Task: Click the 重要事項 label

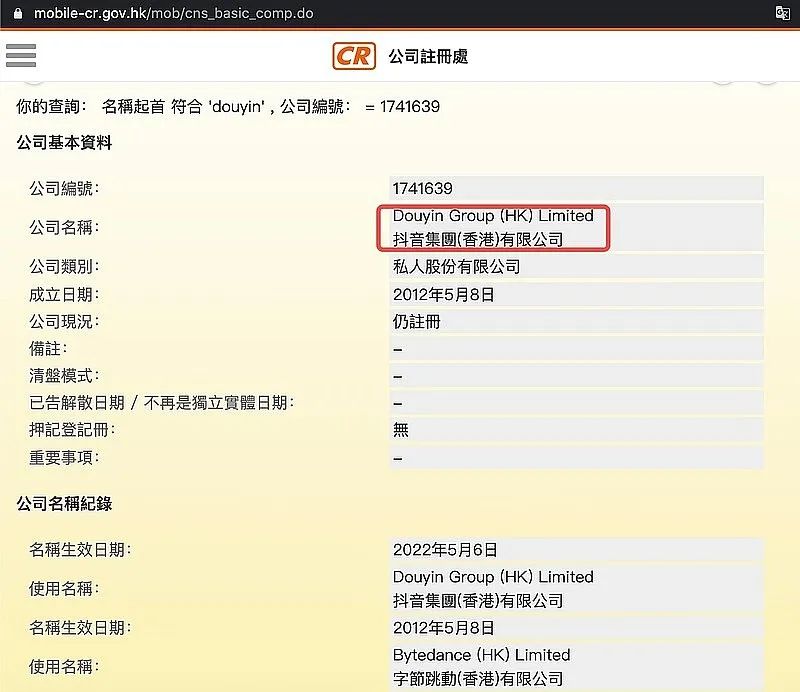Action: click(x=64, y=457)
